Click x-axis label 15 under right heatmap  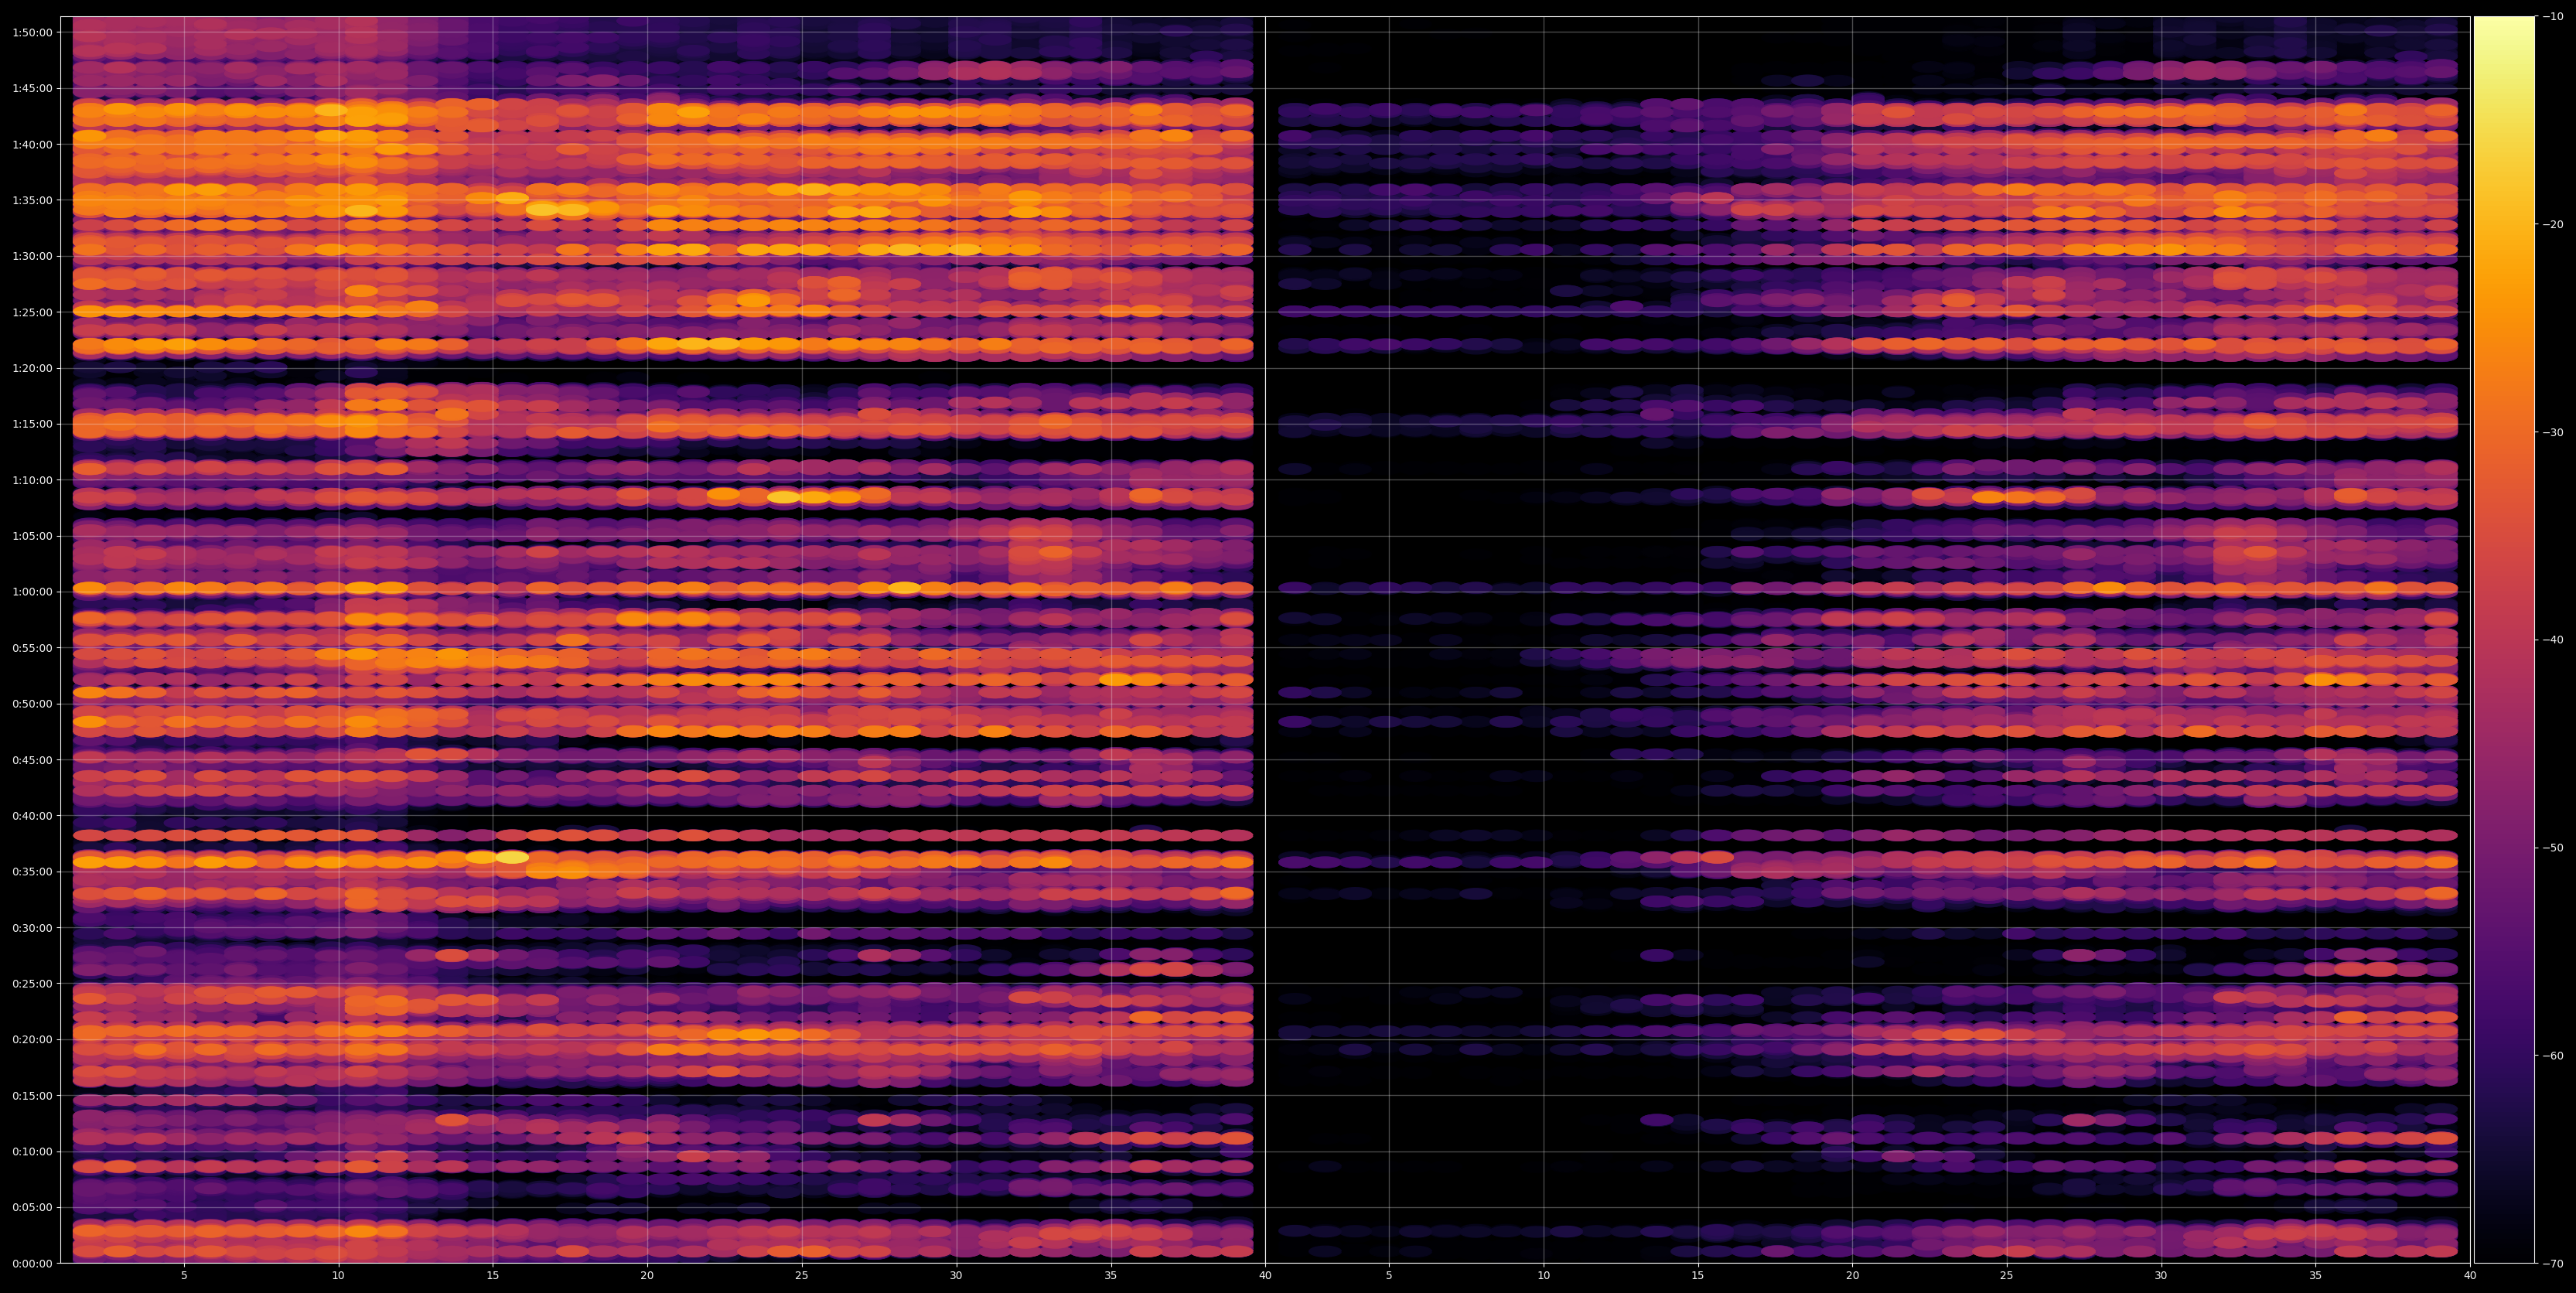[x=1698, y=1276]
